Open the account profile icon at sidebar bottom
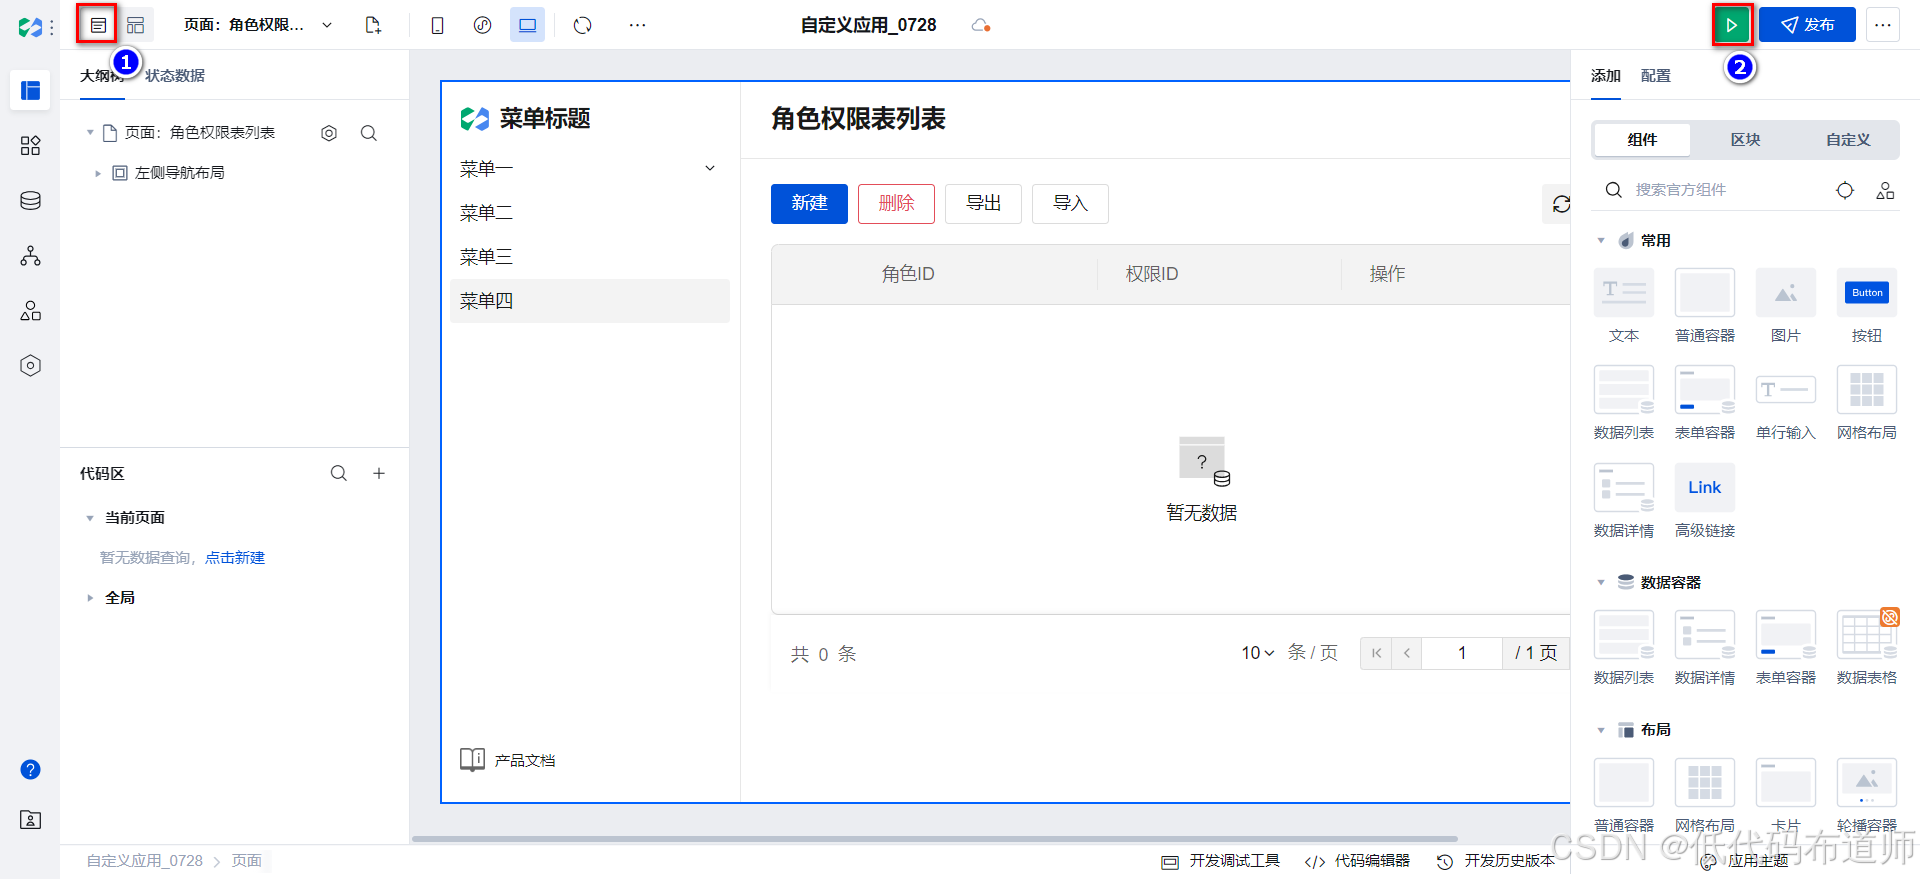 pos(30,820)
